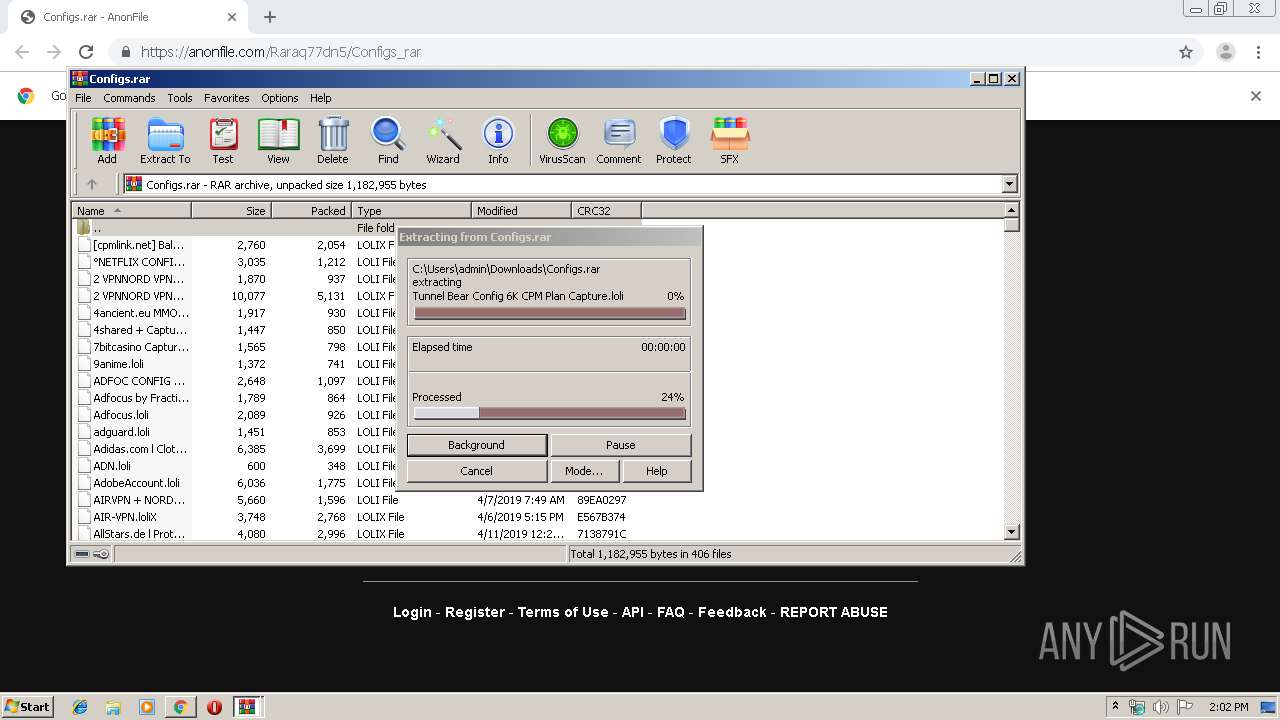Click the Chrome address bar URL

281,52
